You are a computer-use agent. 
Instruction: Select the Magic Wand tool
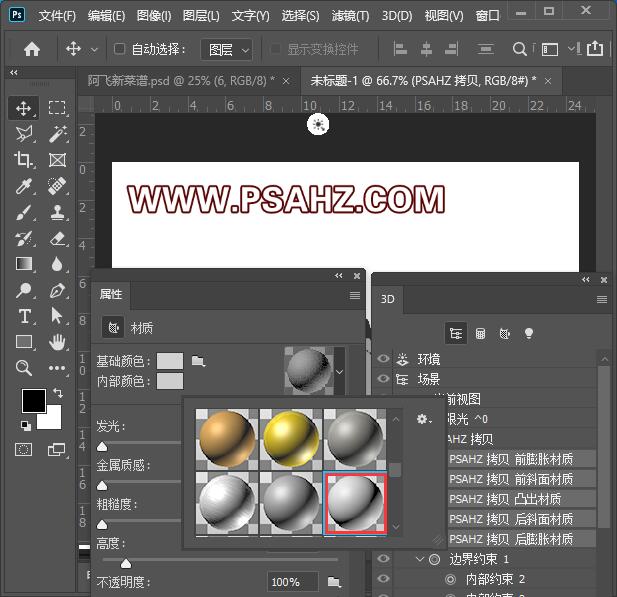pyautogui.click(x=57, y=134)
